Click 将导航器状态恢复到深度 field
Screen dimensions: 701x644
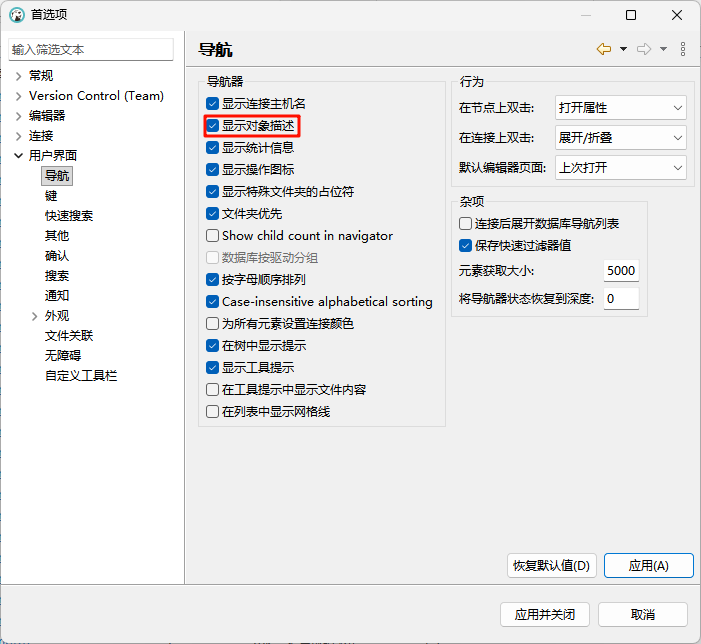(x=621, y=299)
